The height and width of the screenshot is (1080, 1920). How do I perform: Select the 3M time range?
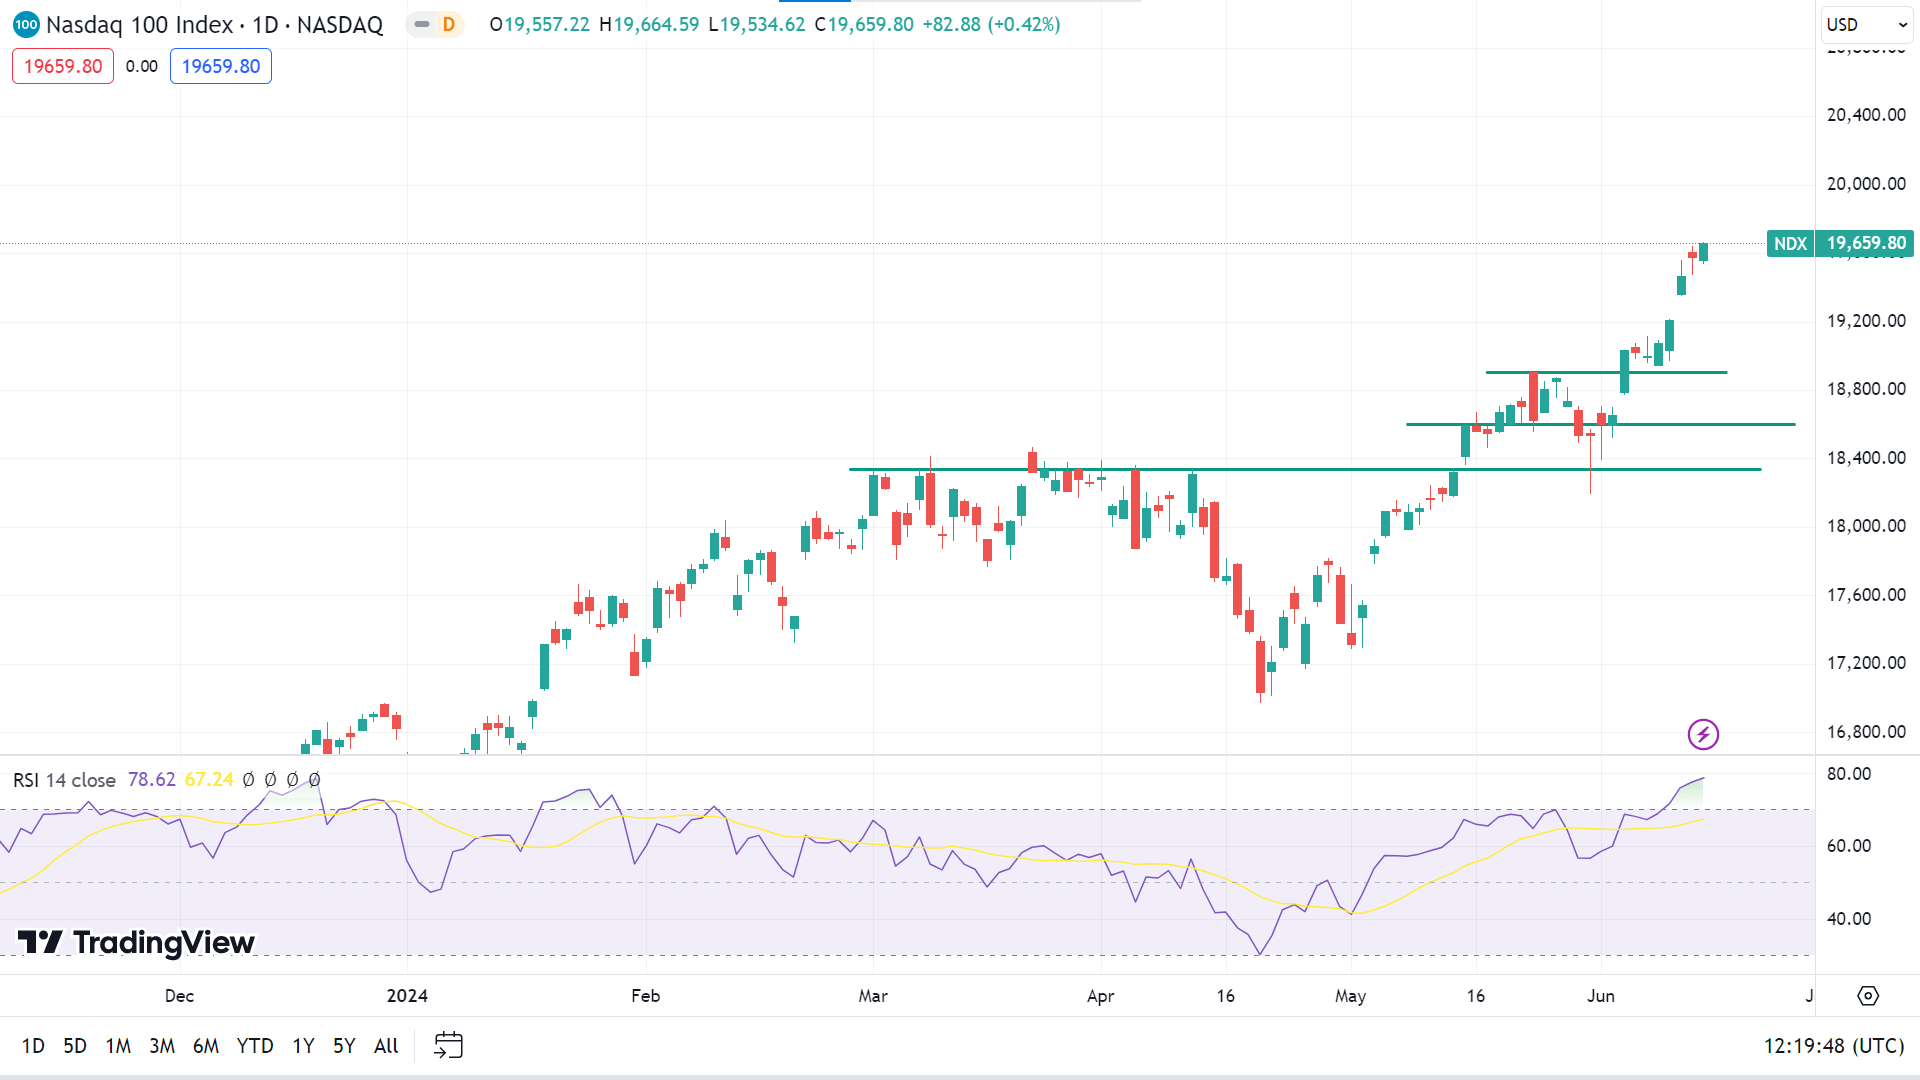click(162, 1046)
